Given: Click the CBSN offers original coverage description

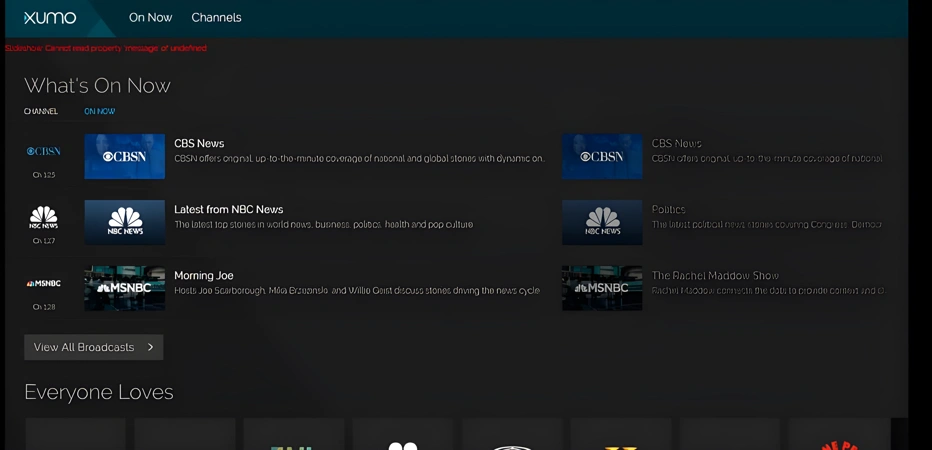Looking at the screenshot, I should point(360,159).
